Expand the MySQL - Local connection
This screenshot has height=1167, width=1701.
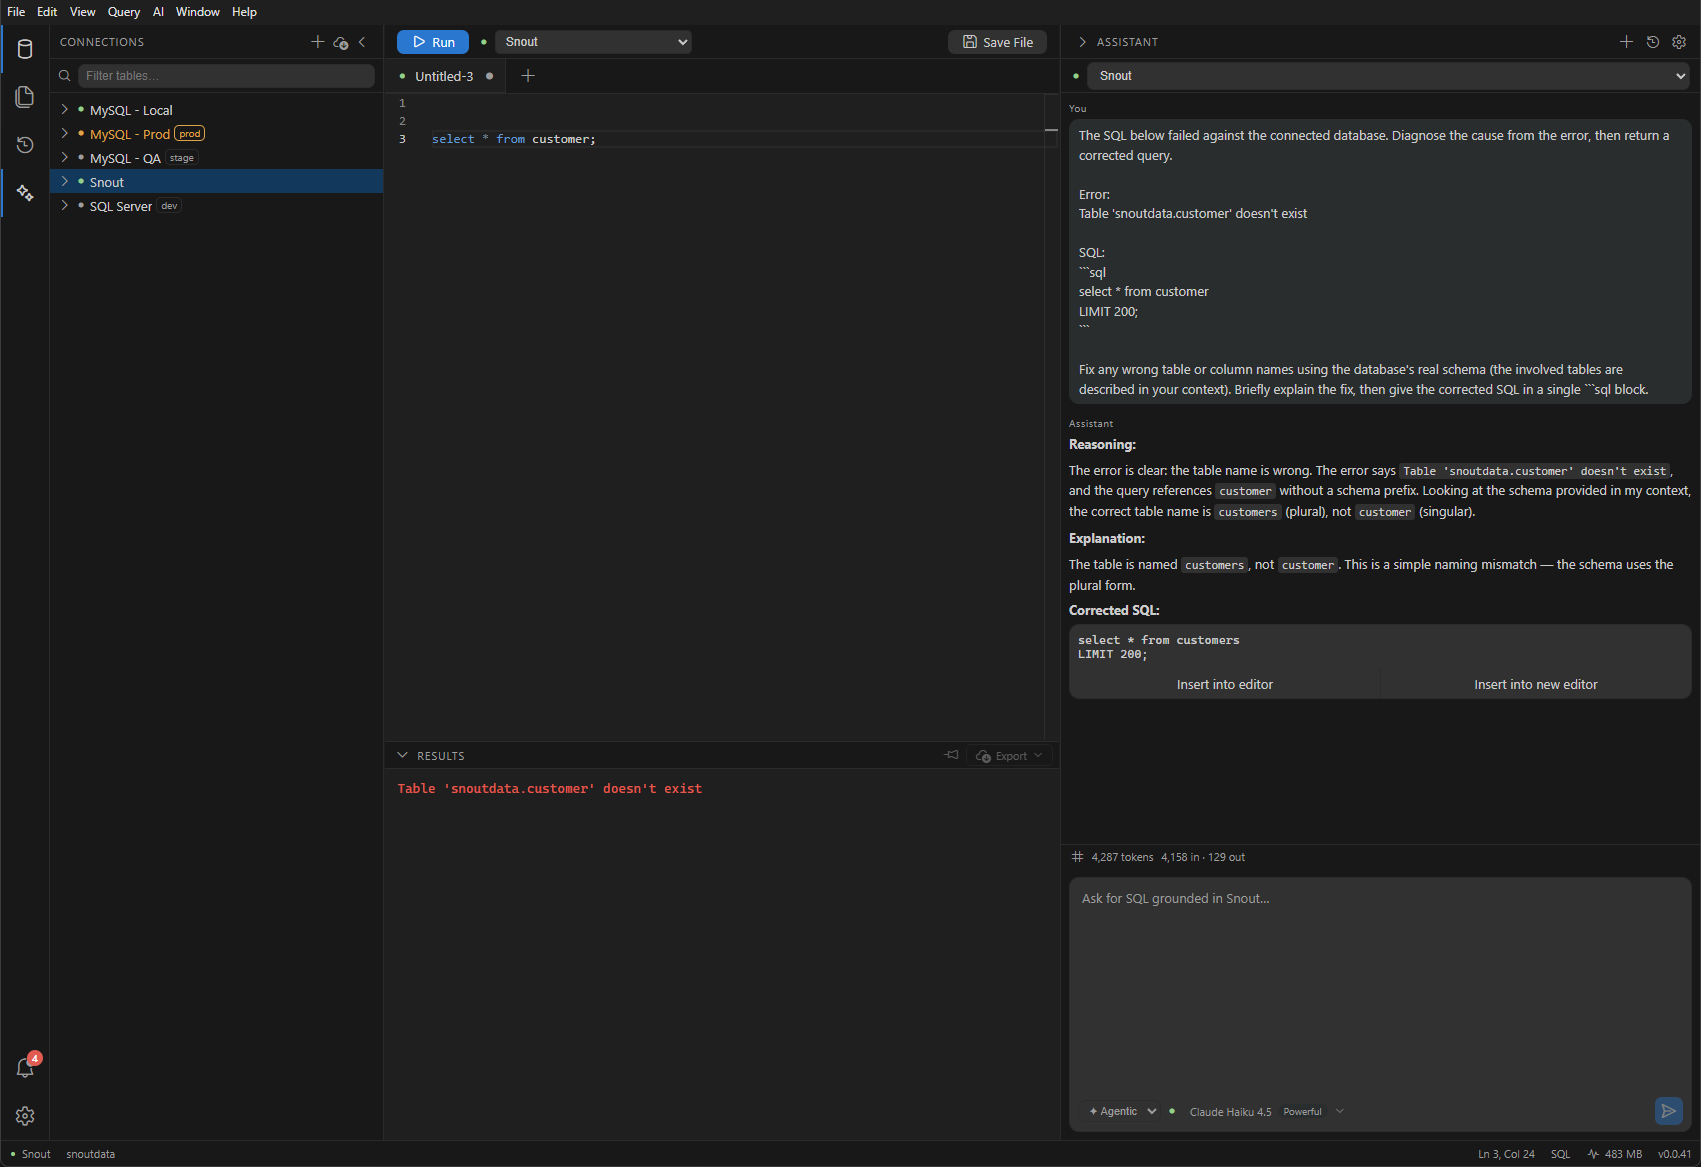(65, 110)
